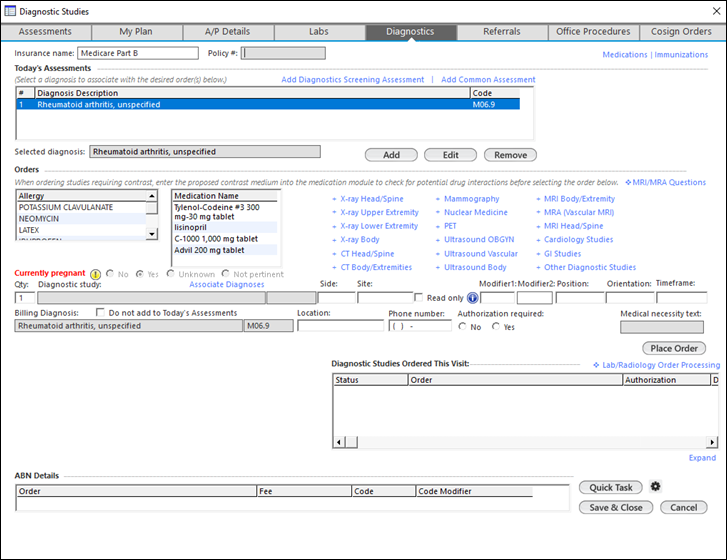727x560 pixels.
Task: Click the Insurance name field
Action: pyautogui.click(x=138, y=53)
